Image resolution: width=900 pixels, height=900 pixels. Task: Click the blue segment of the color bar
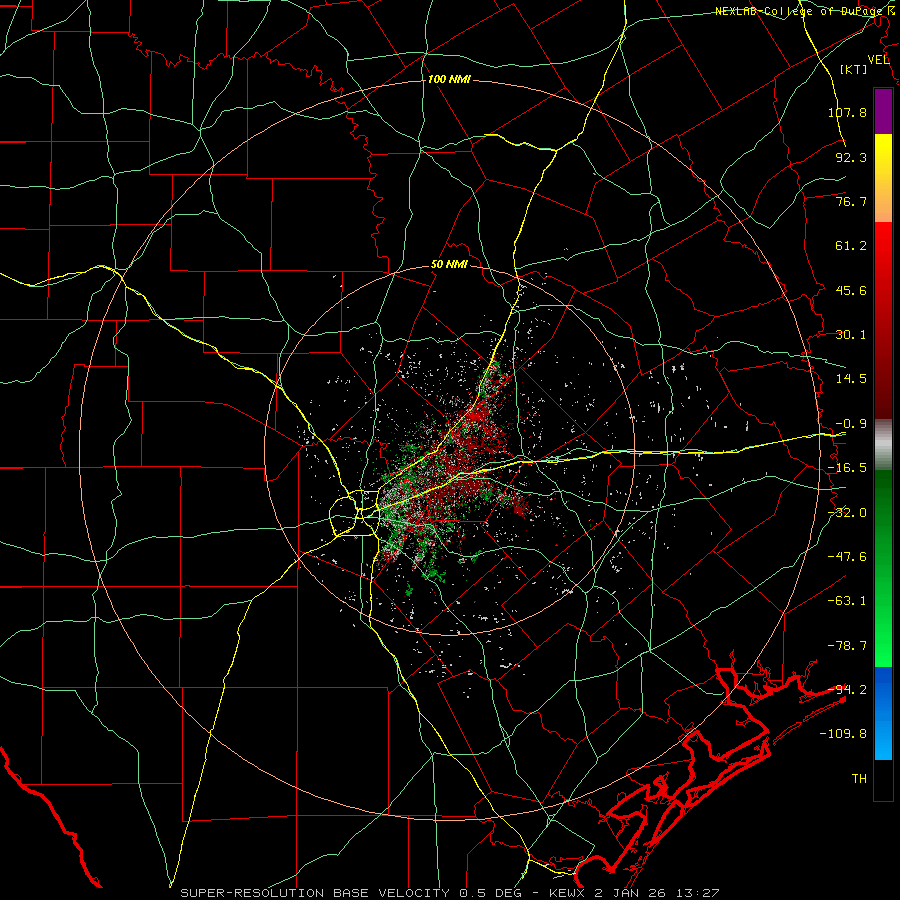pos(883,713)
